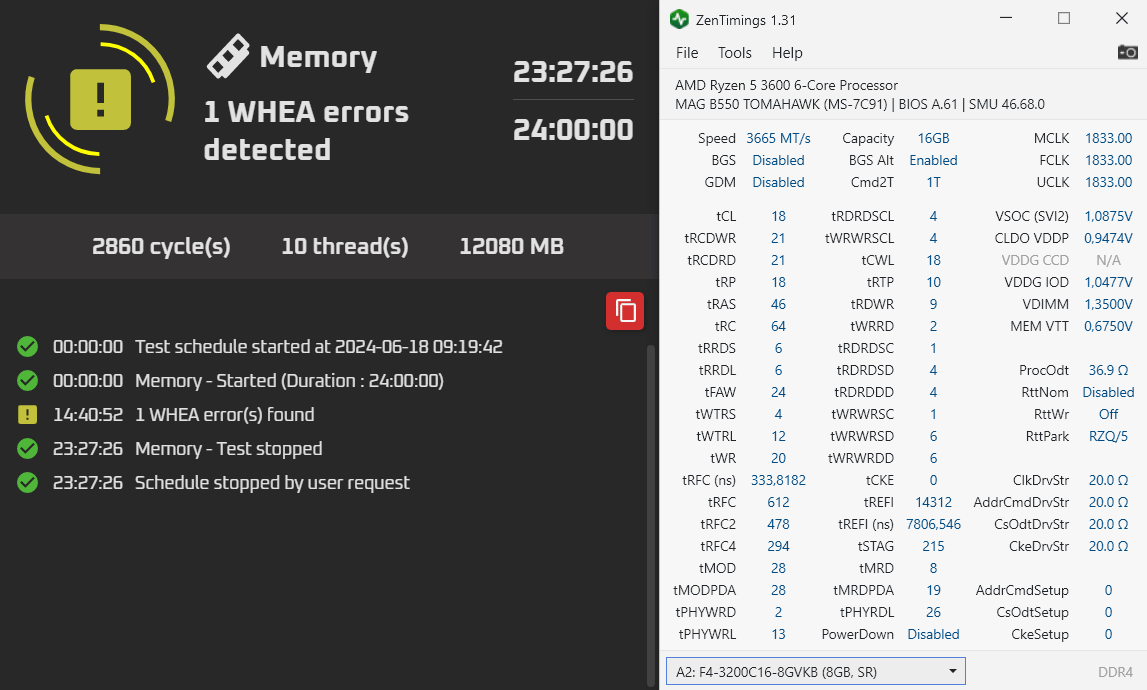This screenshot has width=1147, height=690.
Task: Click the elapsed time 23:27:26 at top
Action: (573, 72)
